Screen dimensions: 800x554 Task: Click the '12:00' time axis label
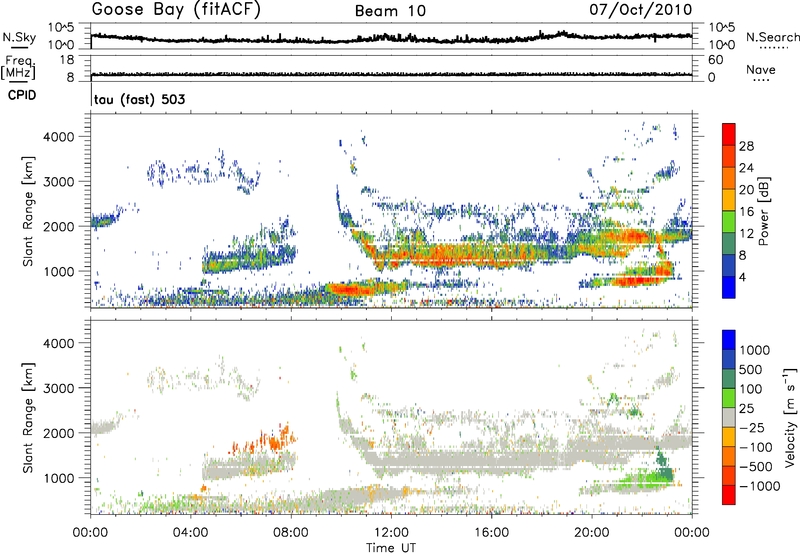click(391, 533)
